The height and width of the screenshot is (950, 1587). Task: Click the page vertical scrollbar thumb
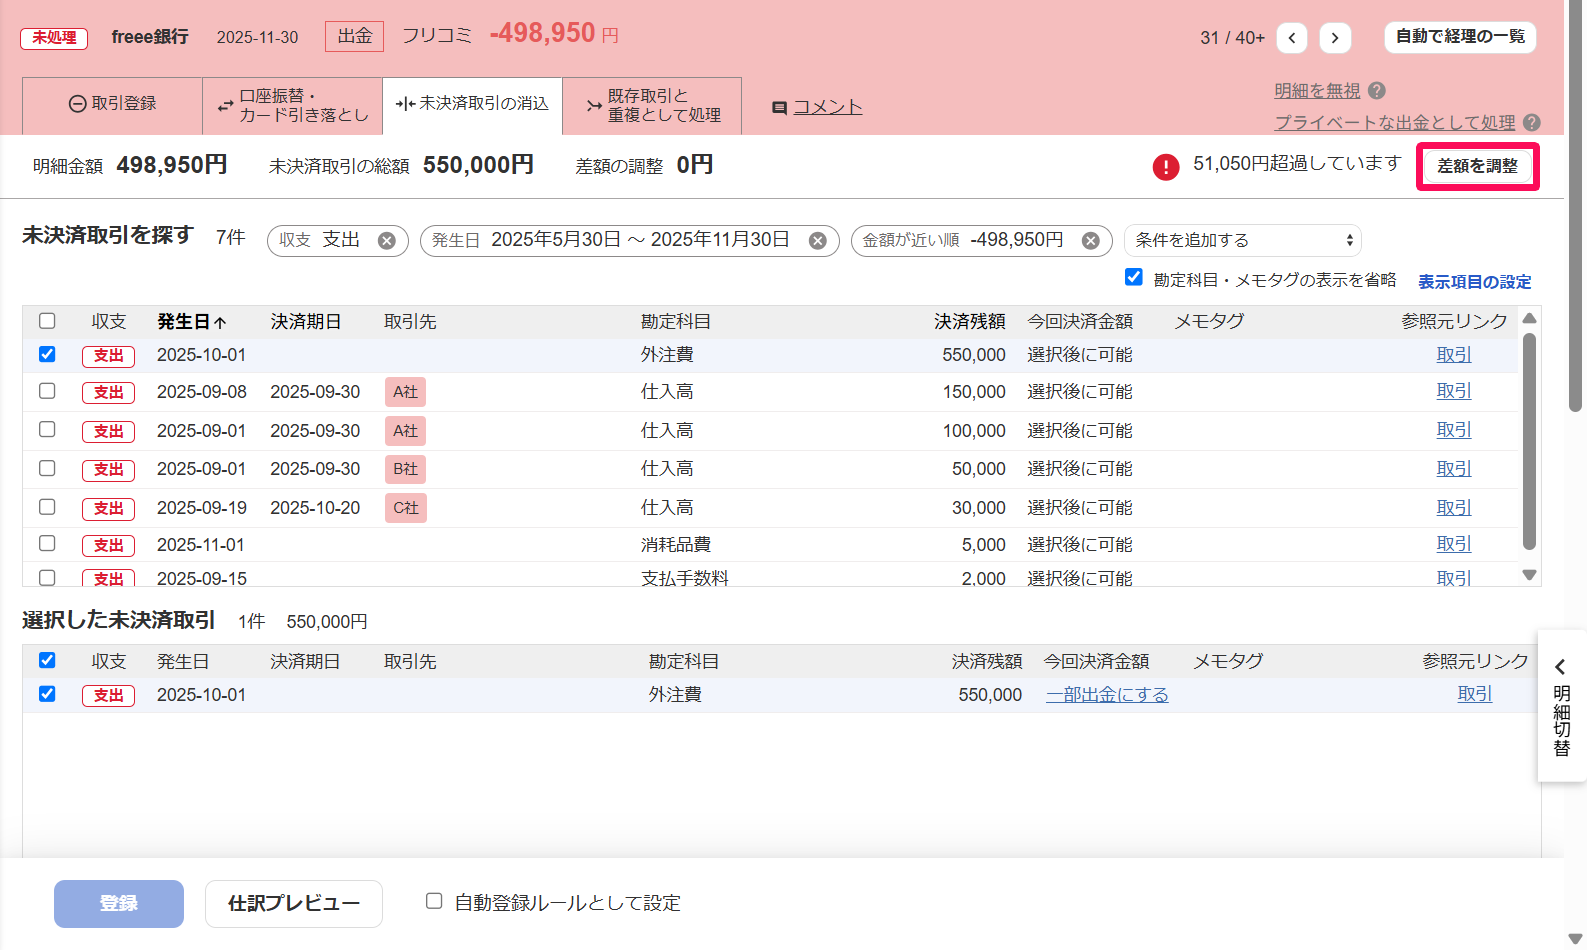[x=1576, y=206]
